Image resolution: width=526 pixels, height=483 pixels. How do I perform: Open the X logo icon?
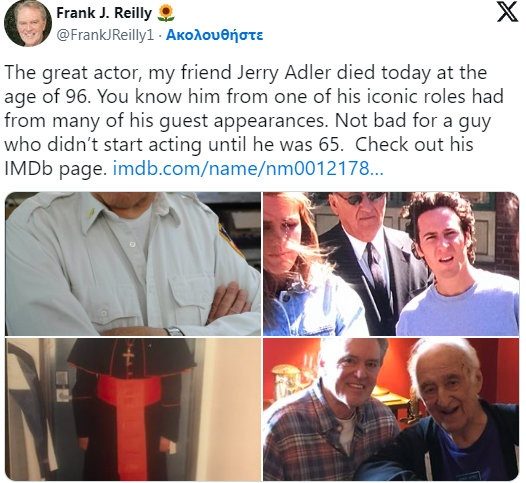pyautogui.click(x=507, y=12)
